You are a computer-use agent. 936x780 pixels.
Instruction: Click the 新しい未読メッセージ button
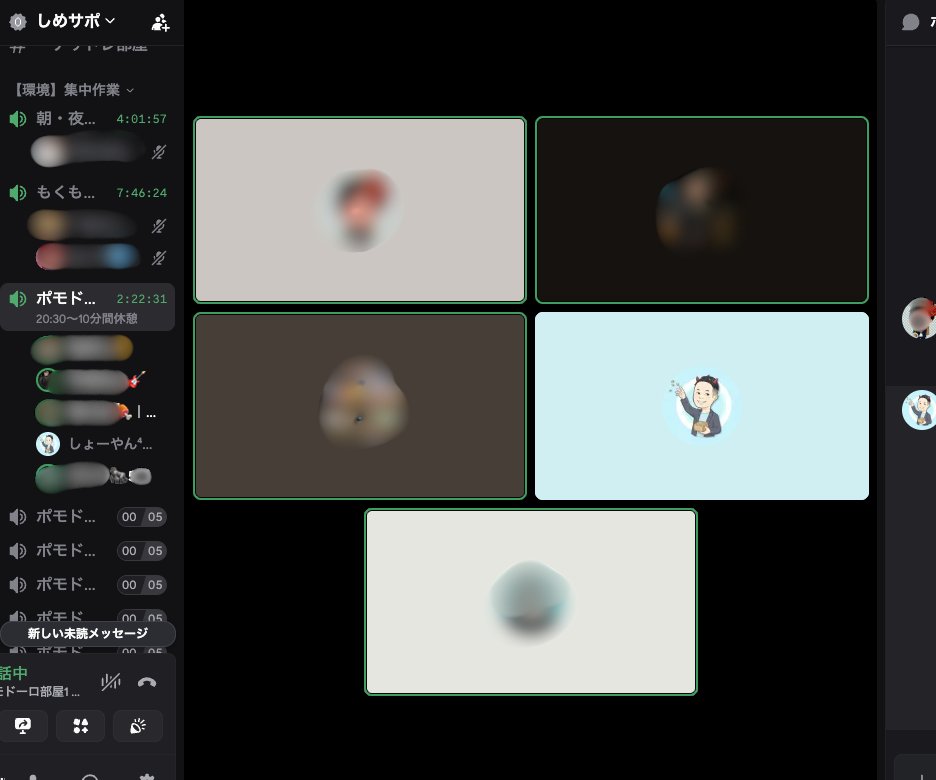pyautogui.click(x=88, y=634)
